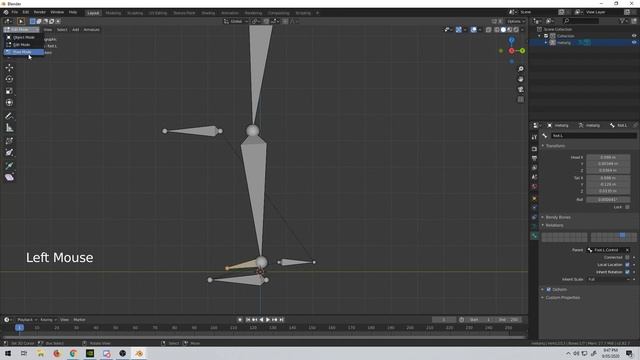Toggle the Inherit Rotation checkbox
This screenshot has width=640, height=360.
627,272
